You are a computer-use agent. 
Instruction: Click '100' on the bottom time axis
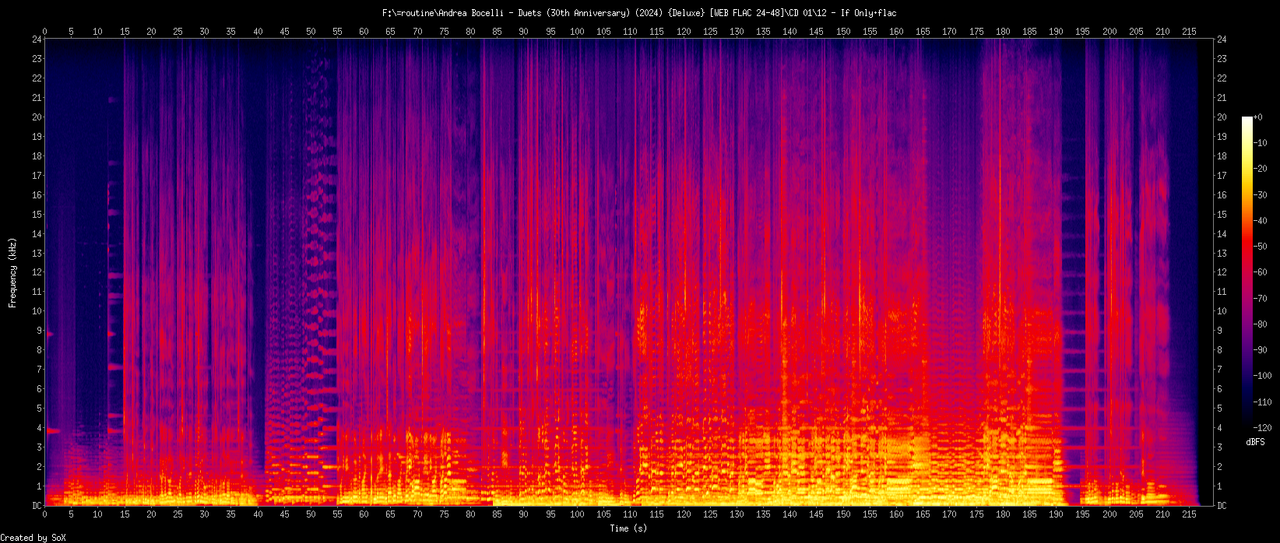577,516
